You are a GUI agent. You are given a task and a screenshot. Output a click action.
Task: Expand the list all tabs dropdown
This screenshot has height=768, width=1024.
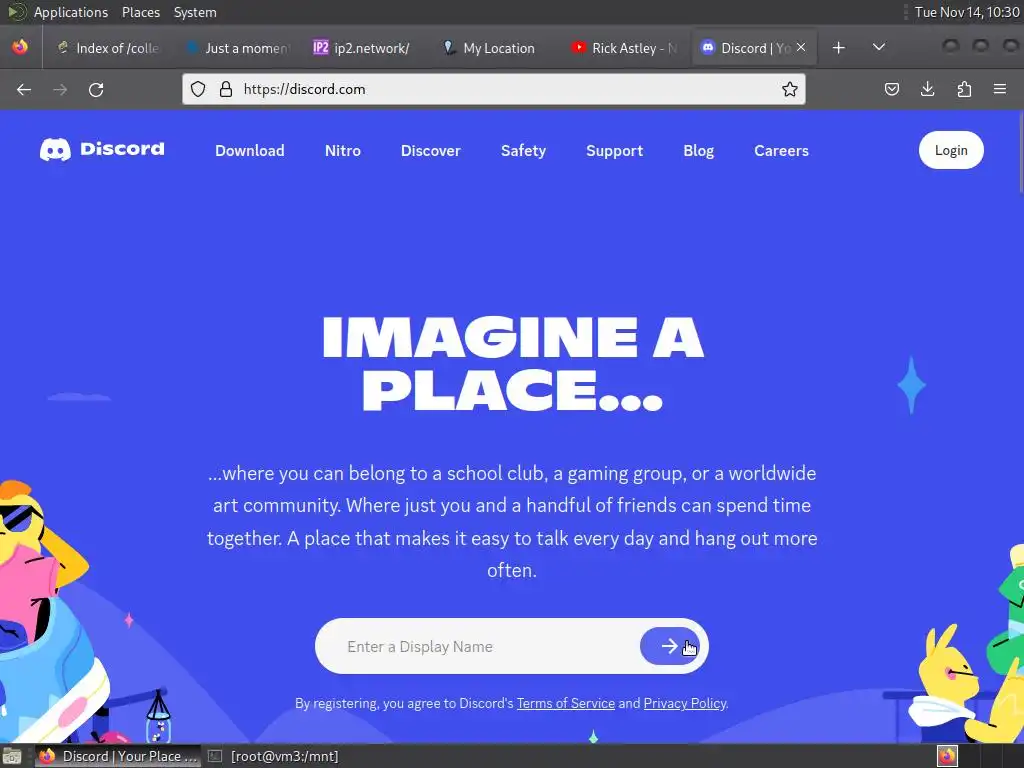click(x=879, y=48)
